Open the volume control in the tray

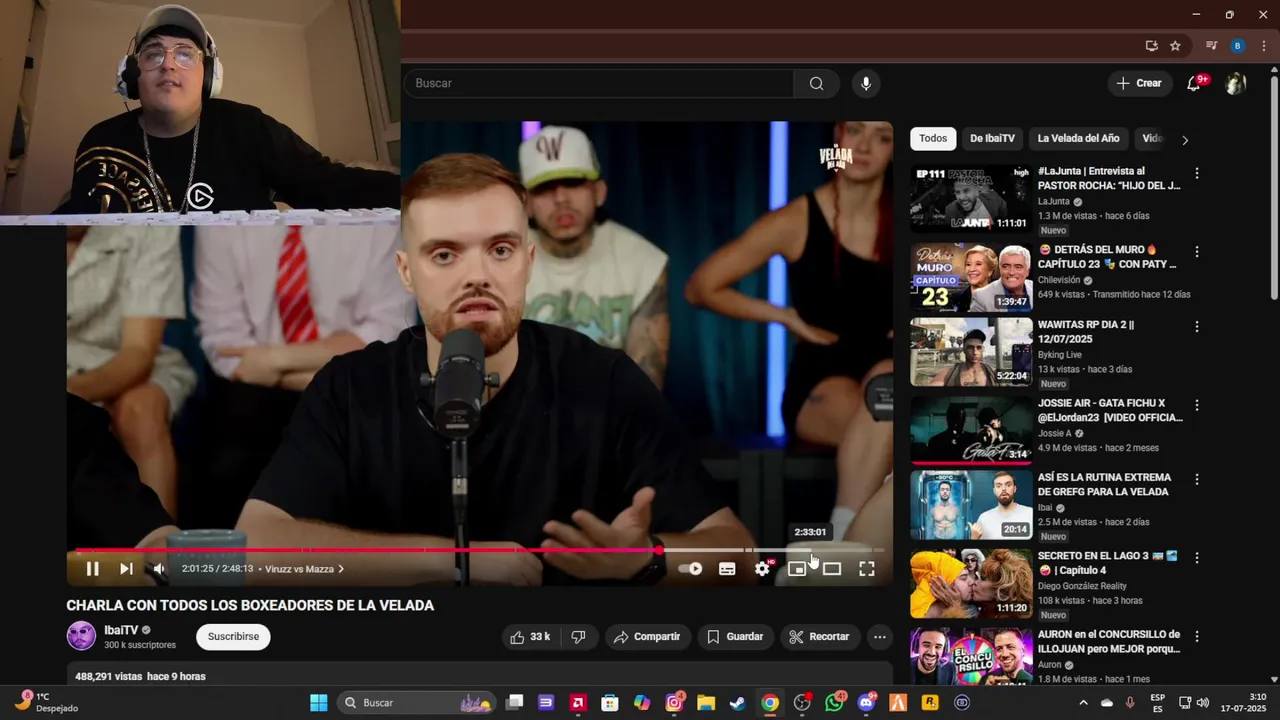coord(1203,703)
